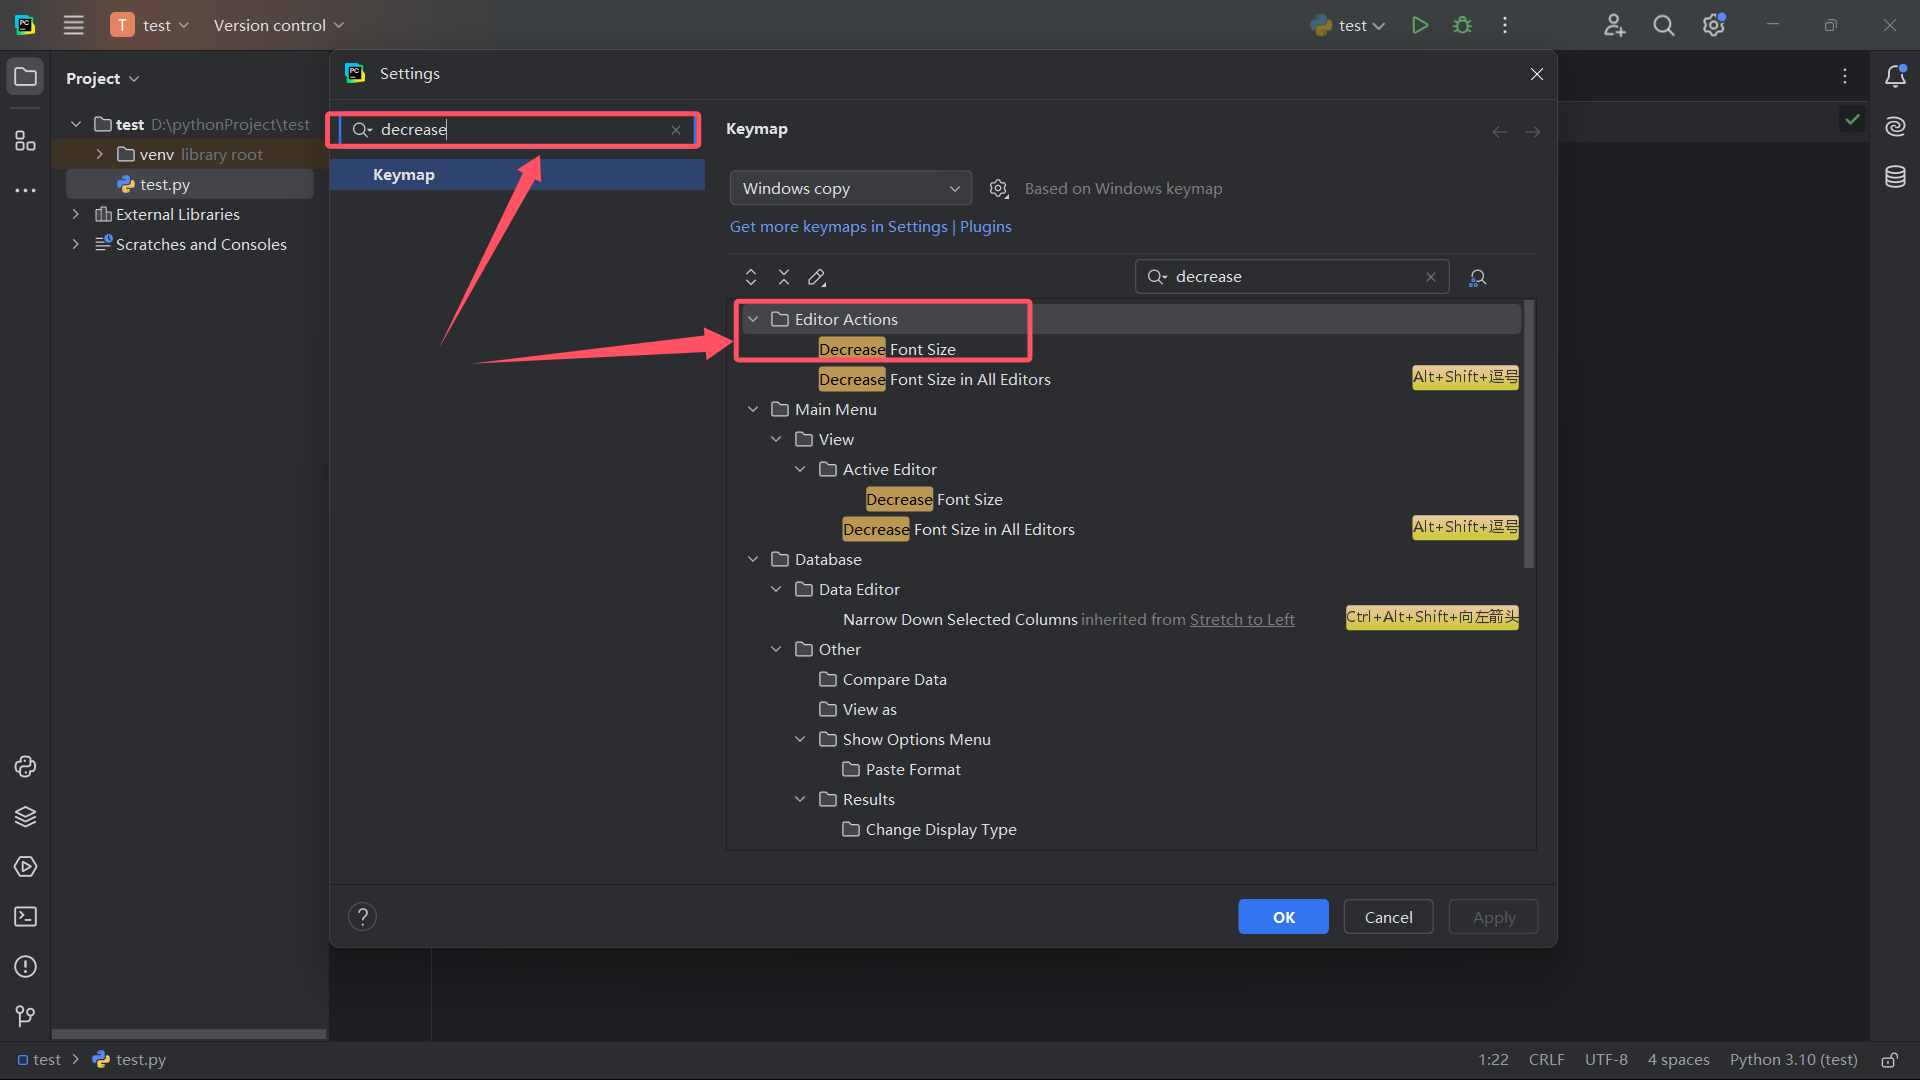Click the Expand All icon in Keymap toolbar
Viewport: 1920px width, 1080px height.
pos(751,277)
